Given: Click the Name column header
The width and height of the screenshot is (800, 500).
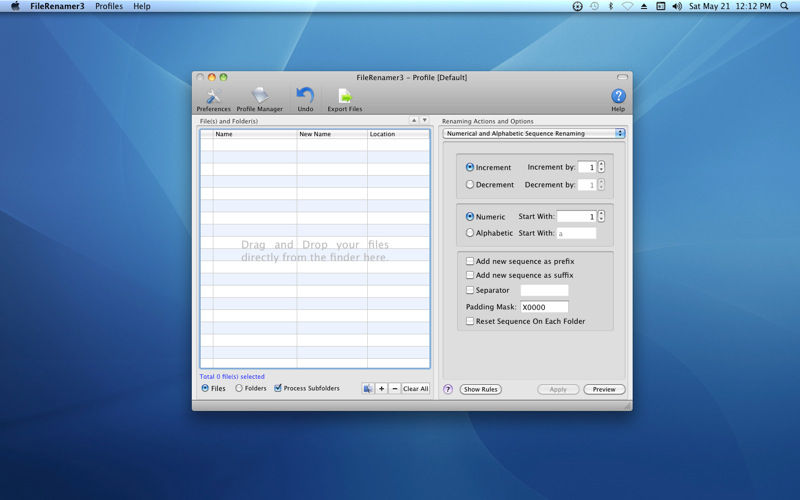Looking at the screenshot, I should (255, 134).
